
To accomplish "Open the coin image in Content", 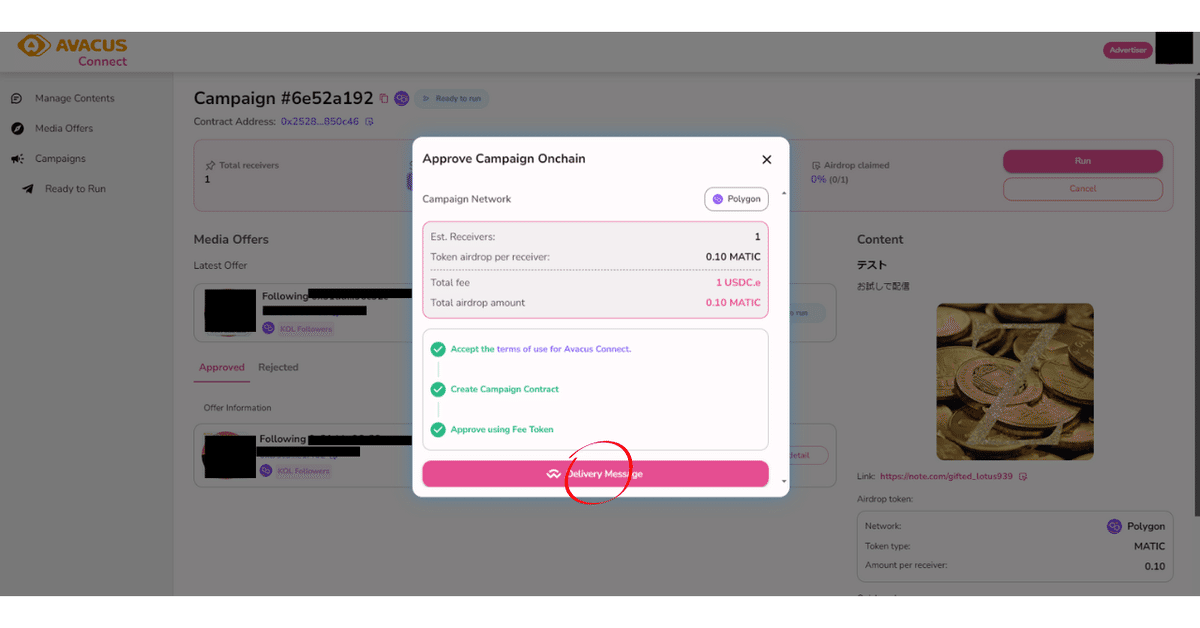I will [1015, 382].
